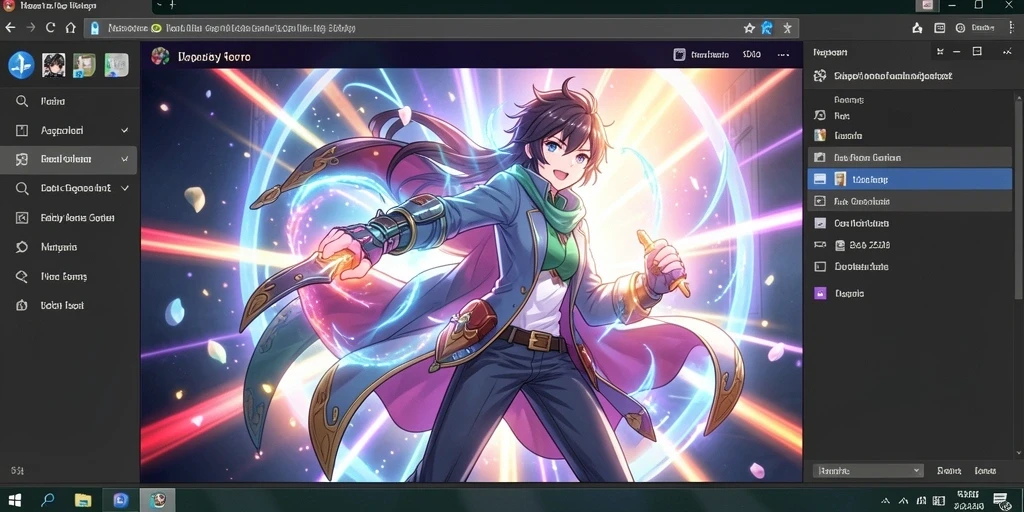
Task: Toggle the checkmark on the highlighted sidebar row
Action: click(x=125, y=159)
